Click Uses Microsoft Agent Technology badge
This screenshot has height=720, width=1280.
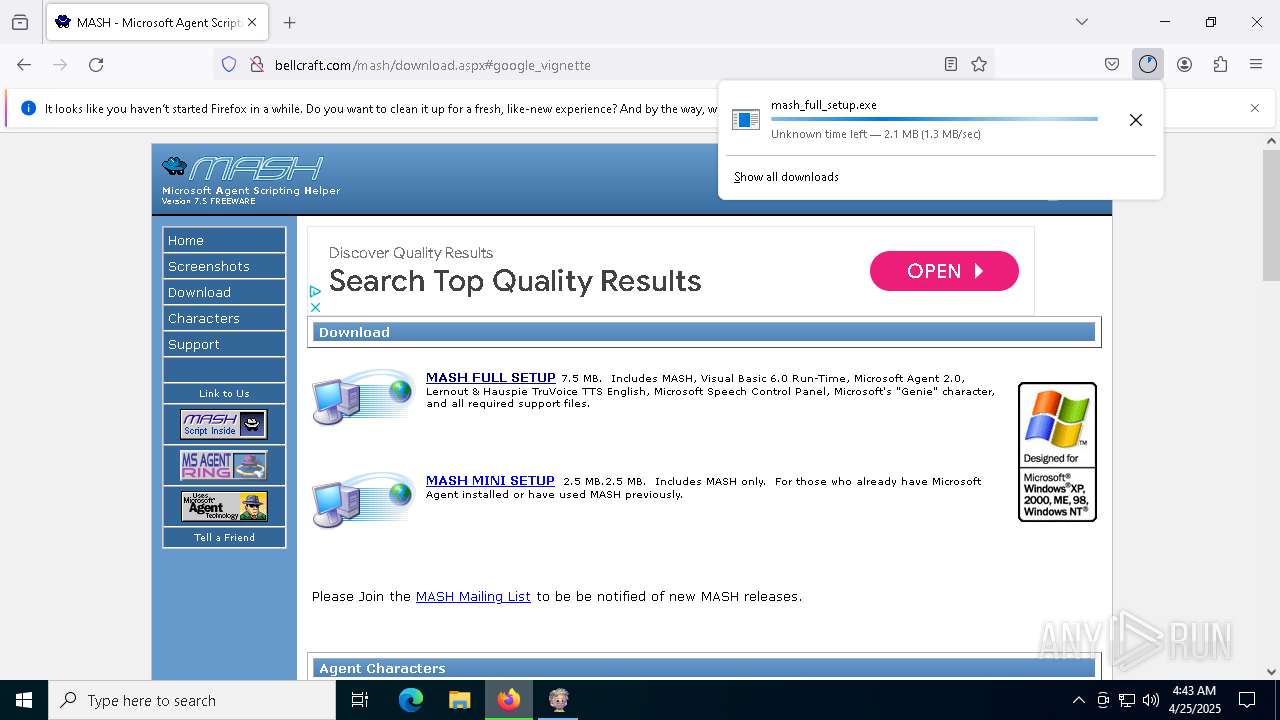[x=224, y=506]
